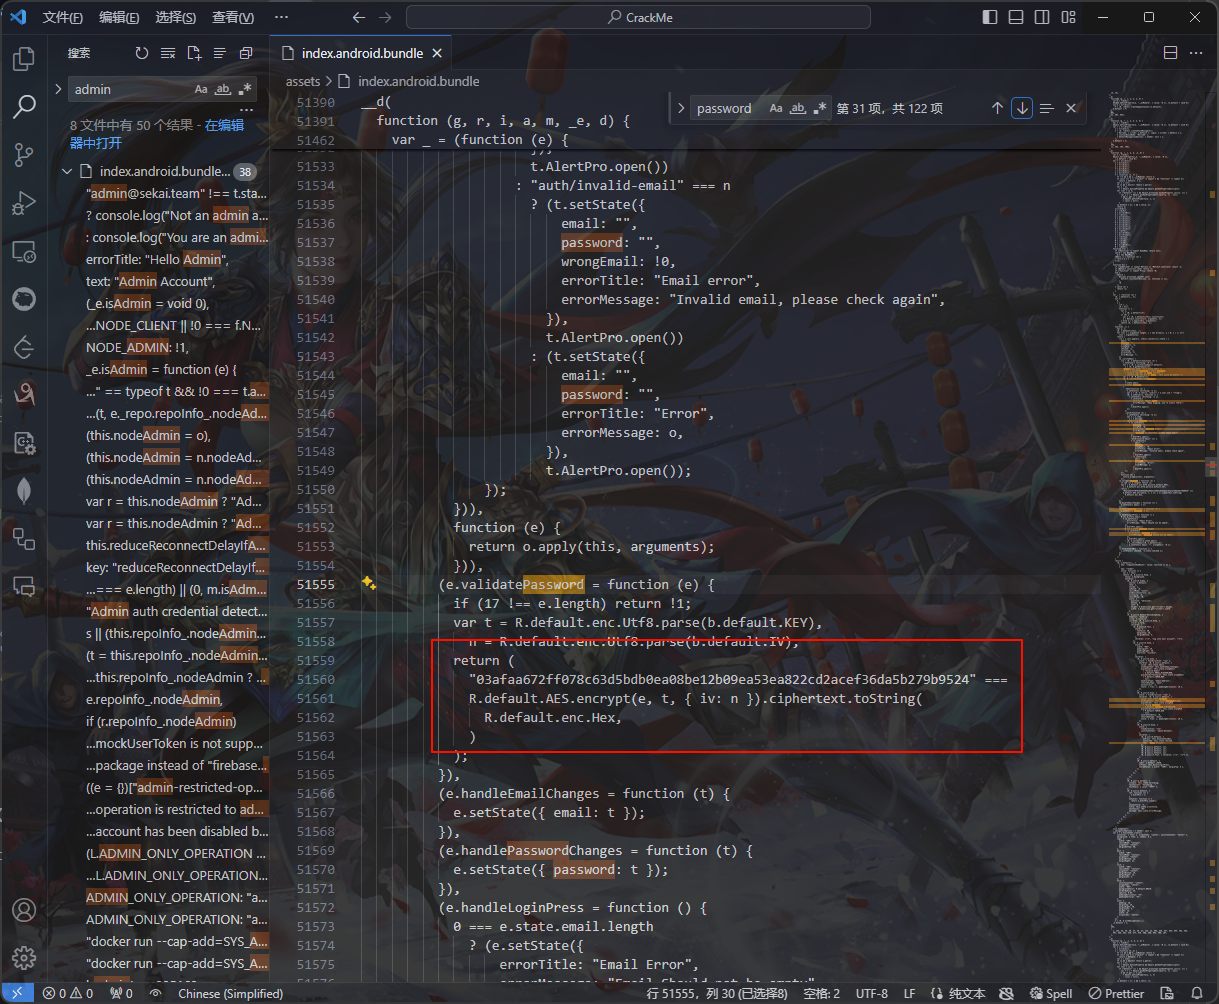
Task: Open the Explorer view in activity bar
Action: pyautogui.click(x=24, y=60)
